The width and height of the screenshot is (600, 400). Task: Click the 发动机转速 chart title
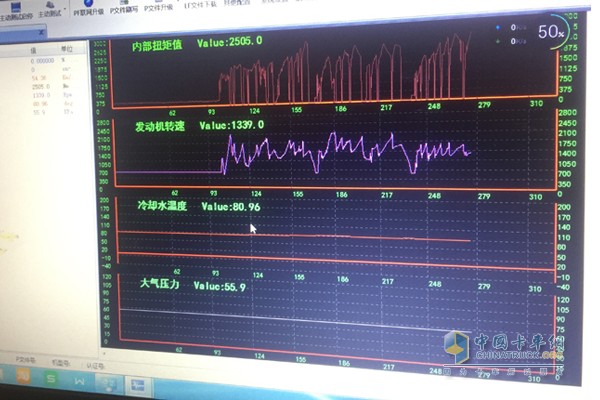coord(162,126)
